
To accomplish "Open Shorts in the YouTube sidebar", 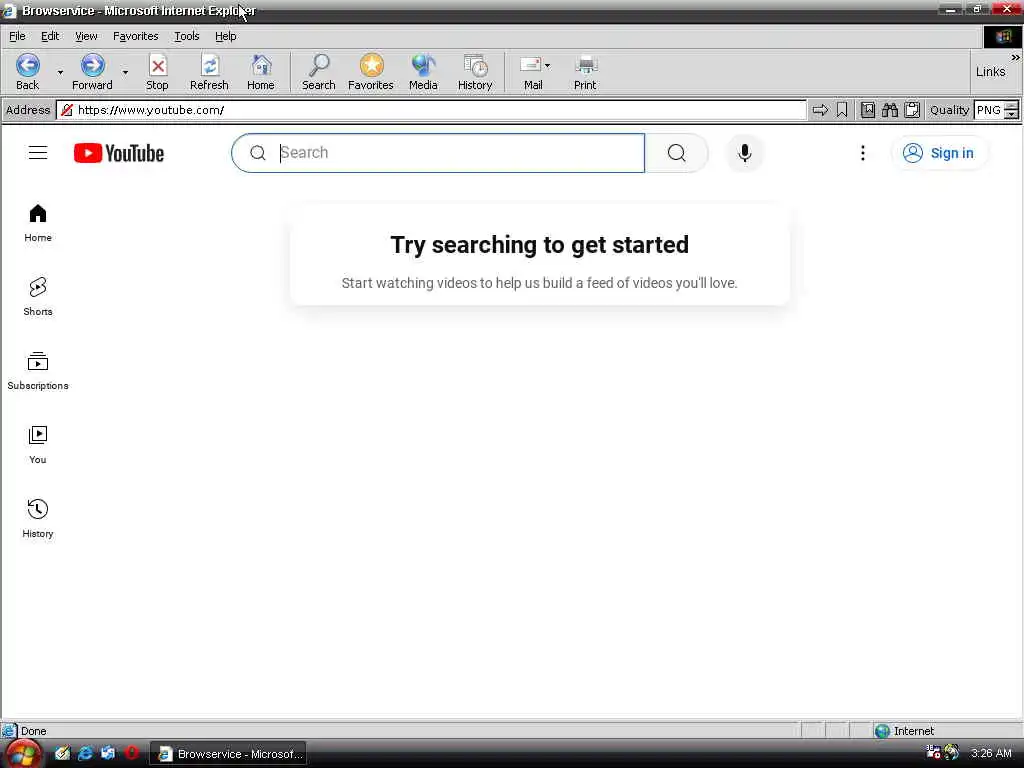I will pos(38,296).
